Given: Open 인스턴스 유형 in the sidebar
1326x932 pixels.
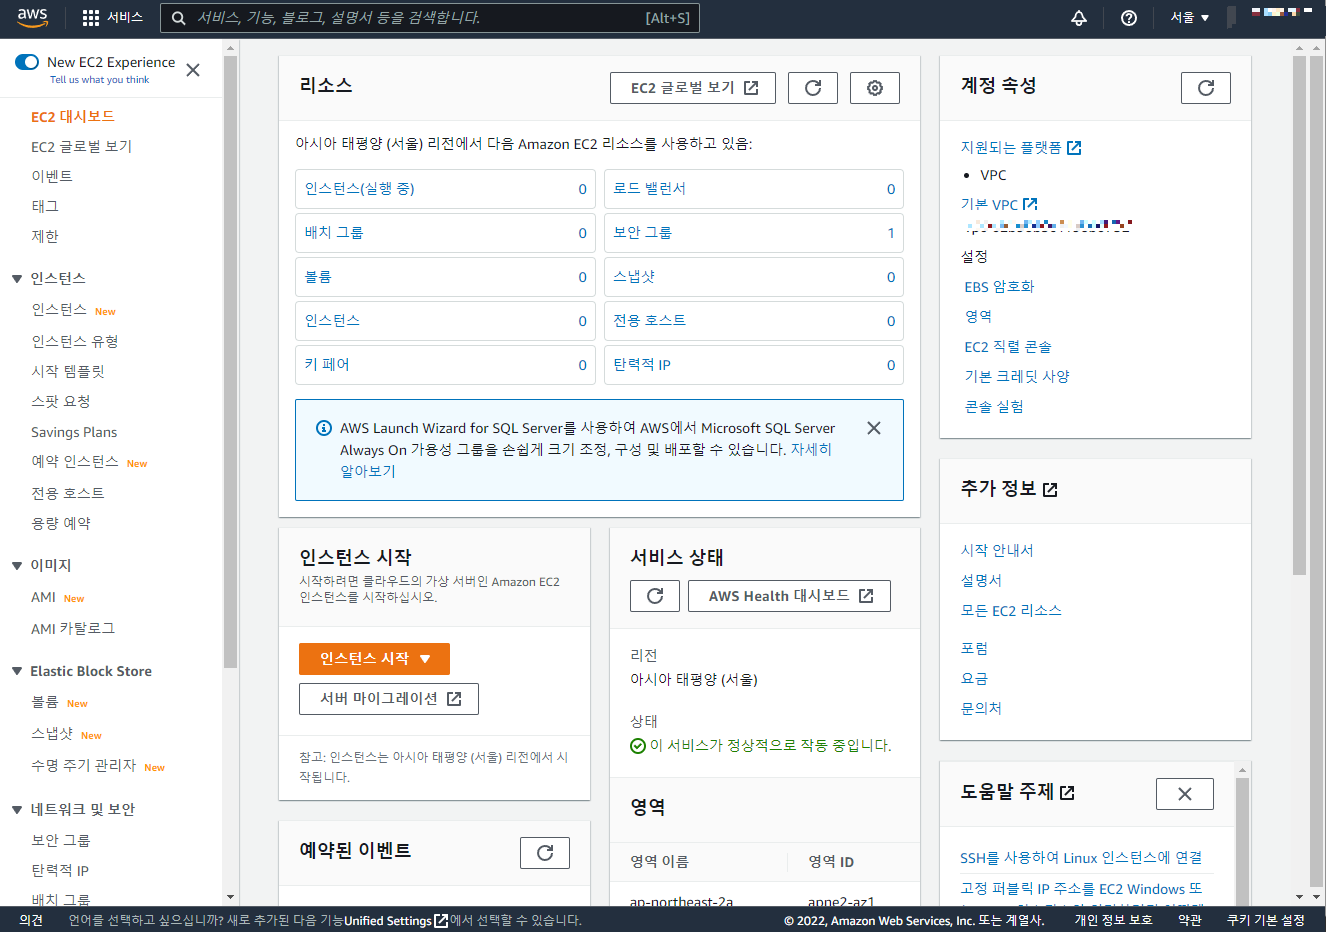Looking at the screenshot, I should [x=75, y=342].
